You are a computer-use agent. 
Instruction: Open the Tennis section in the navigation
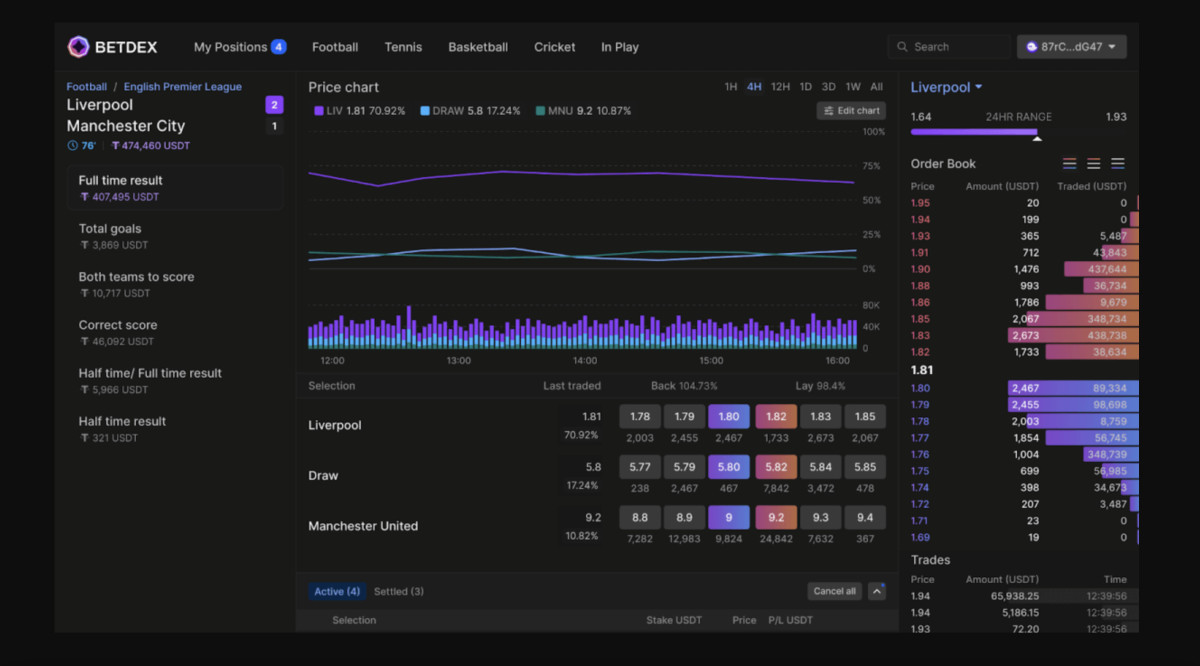coord(403,46)
